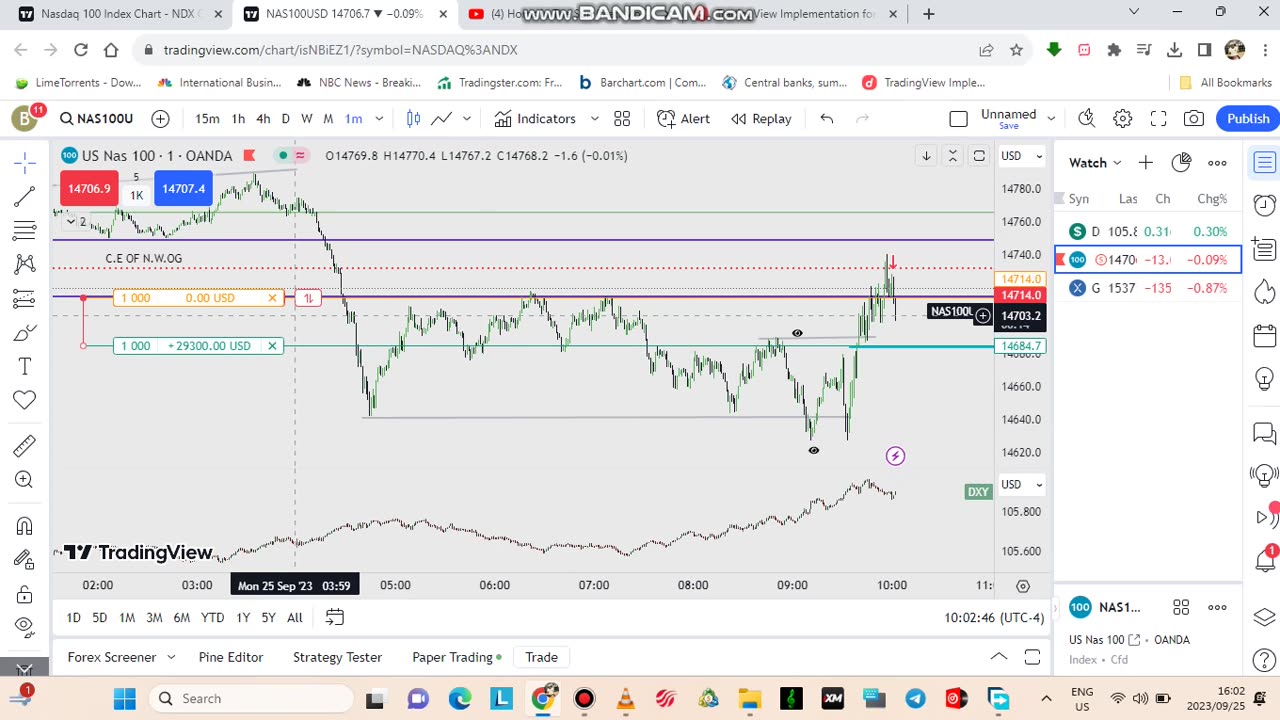Activate the zoom in tool
This screenshot has width=1280, height=720.
click(x=25, y=480)
